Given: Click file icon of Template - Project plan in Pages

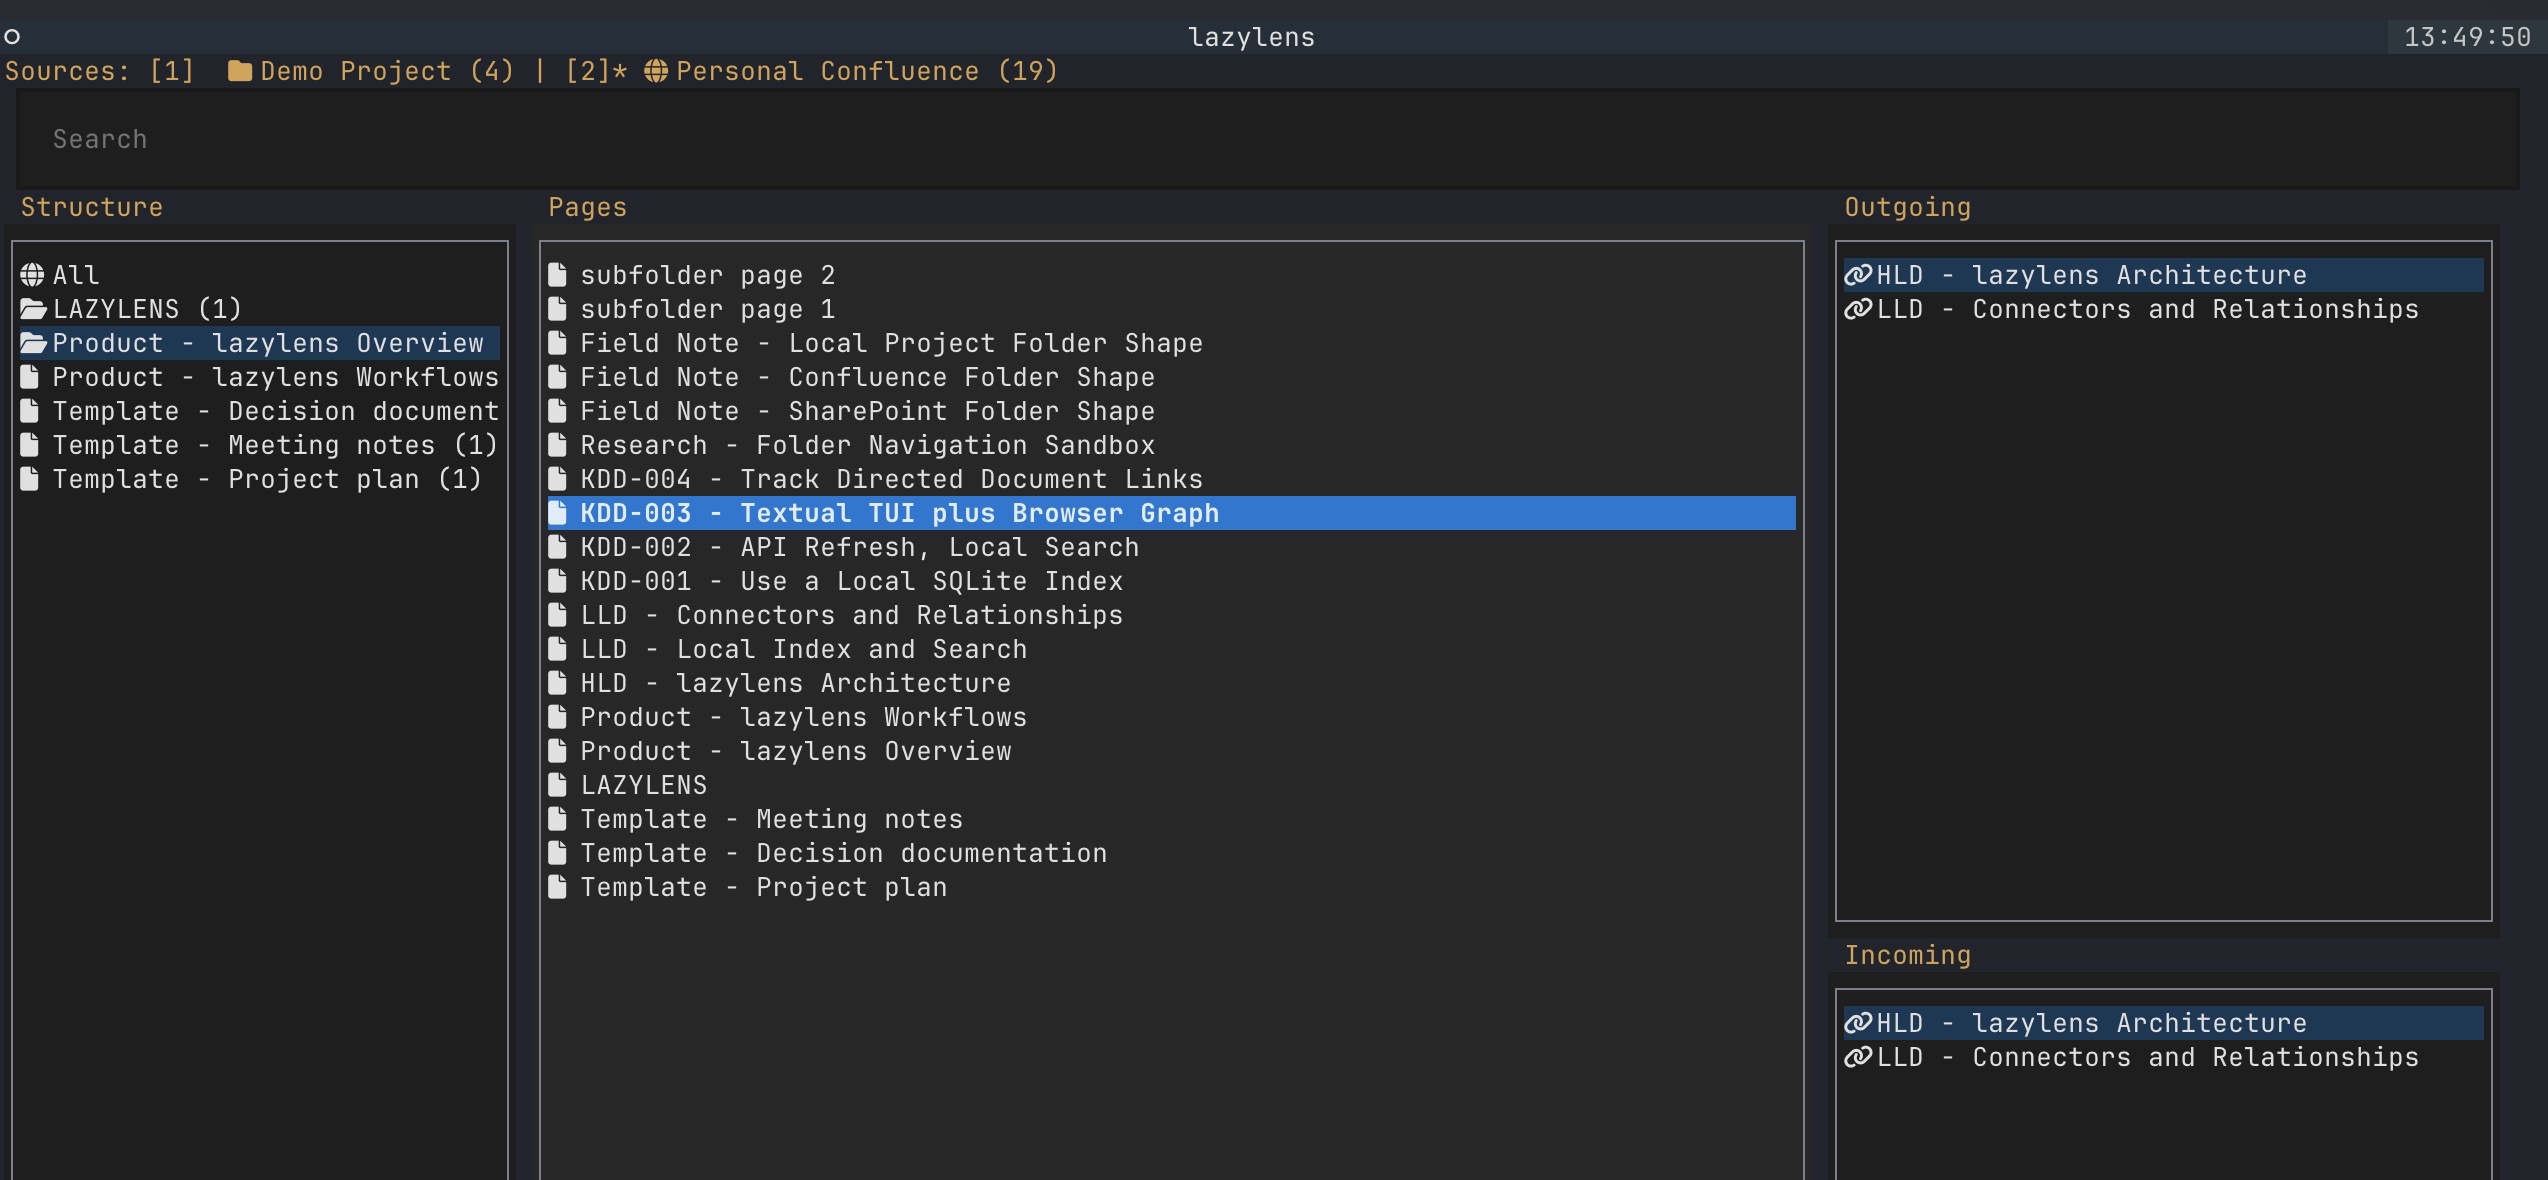Looking at the screenshot, I should click(x=558, y=887).
